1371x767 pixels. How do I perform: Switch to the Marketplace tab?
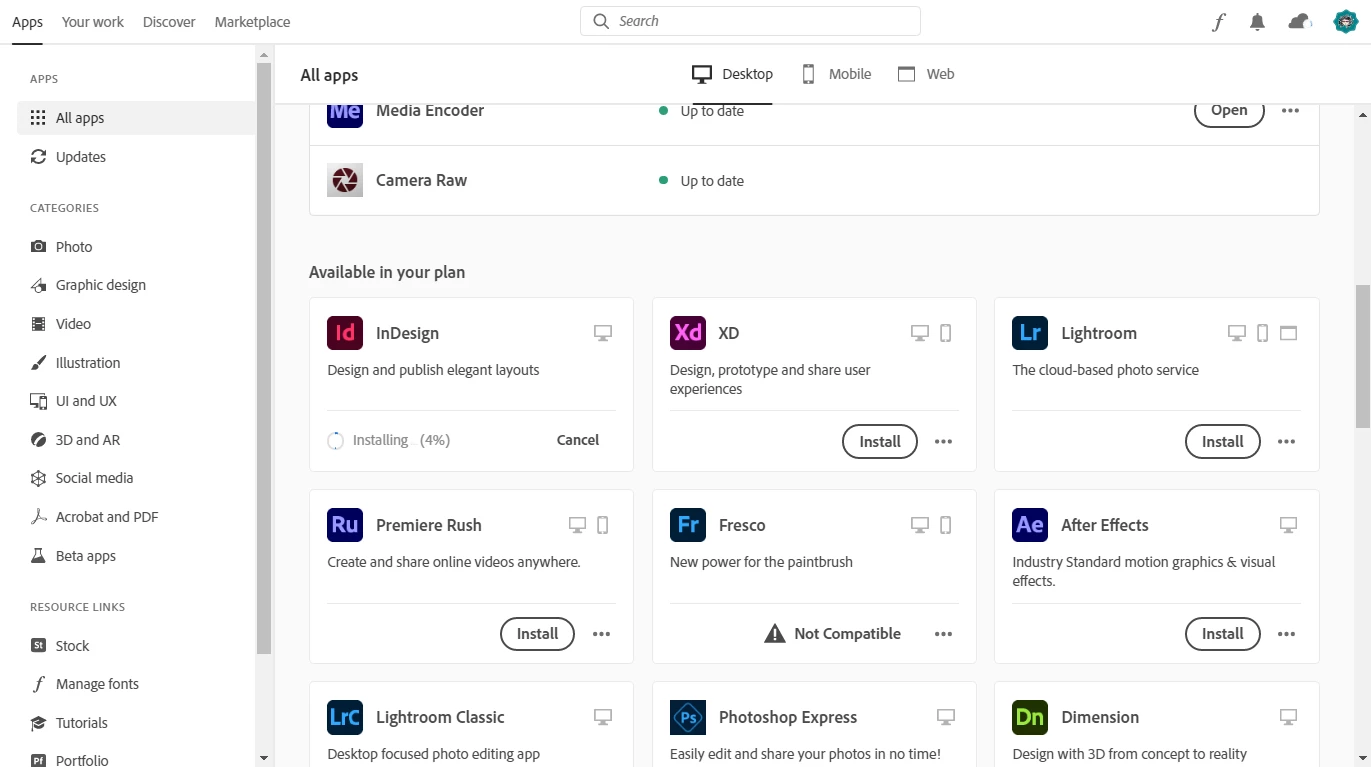coord(252,22)
